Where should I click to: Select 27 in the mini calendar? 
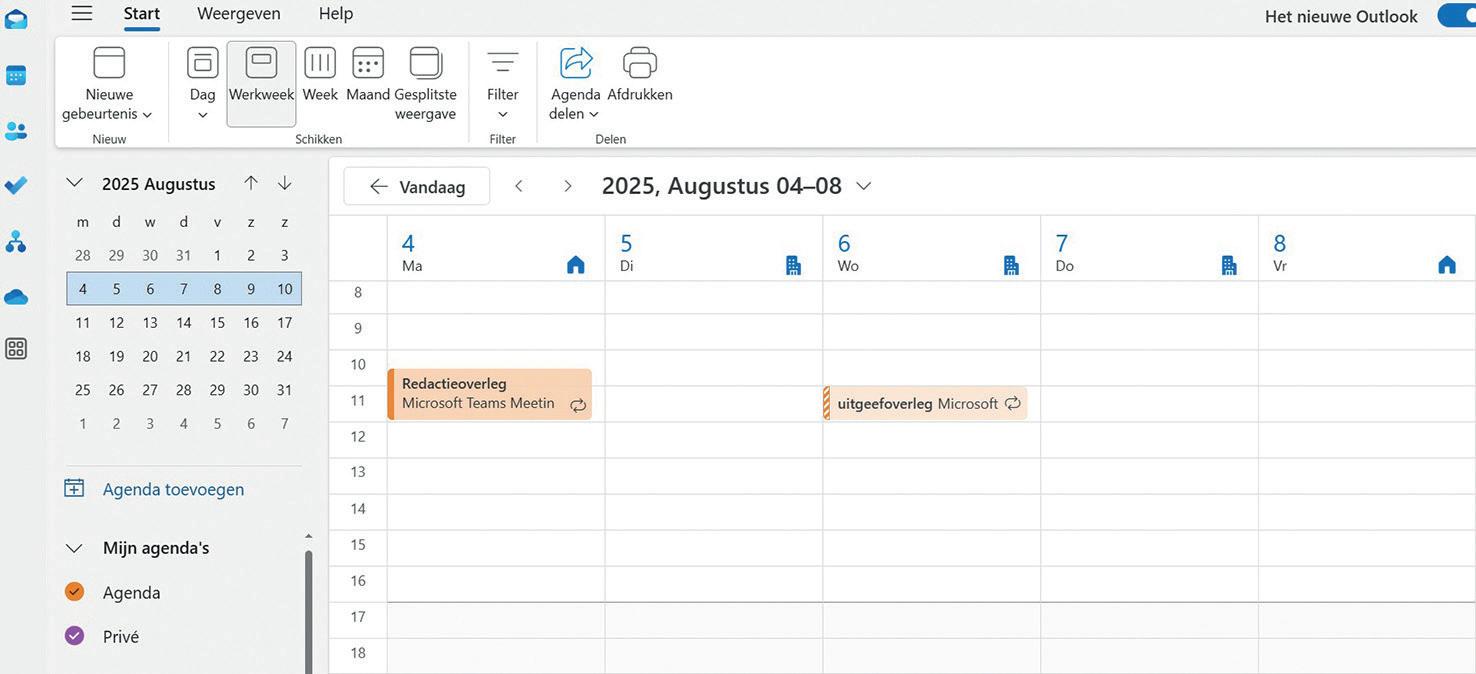(150, 390)
